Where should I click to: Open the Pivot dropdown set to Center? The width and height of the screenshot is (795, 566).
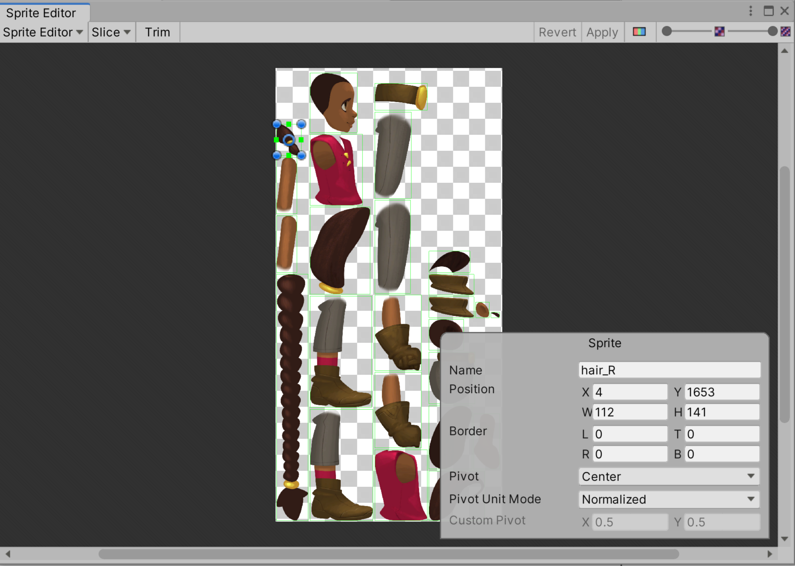pyautogui.click(x=668, y=477)
